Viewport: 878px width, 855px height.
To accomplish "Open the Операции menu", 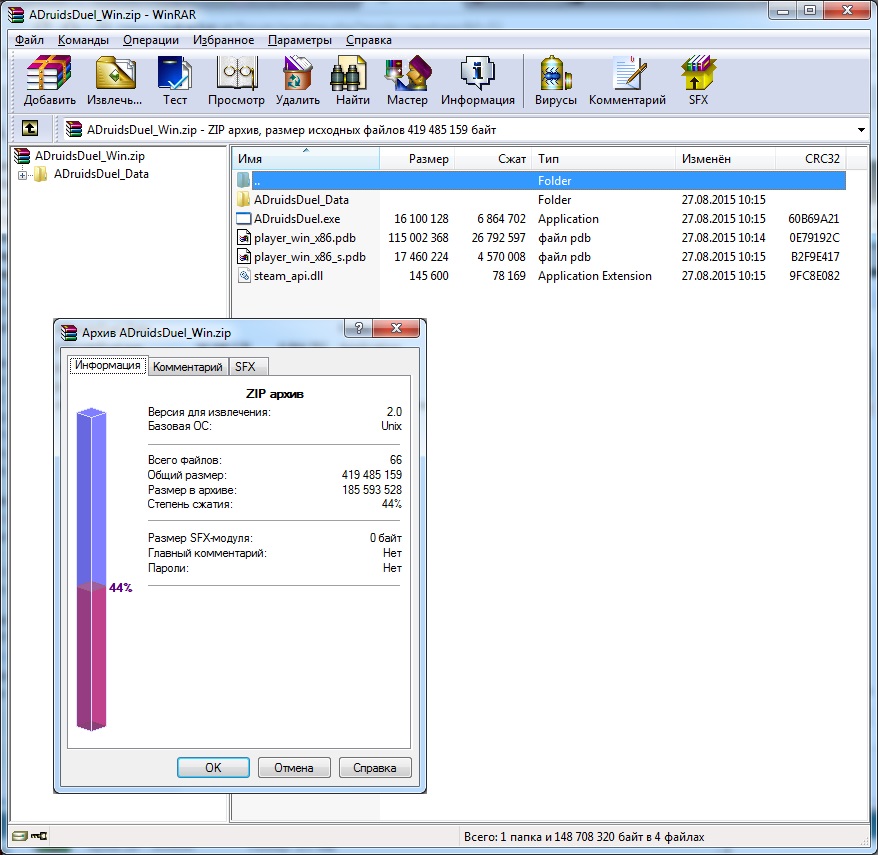I will click(151, 40).
